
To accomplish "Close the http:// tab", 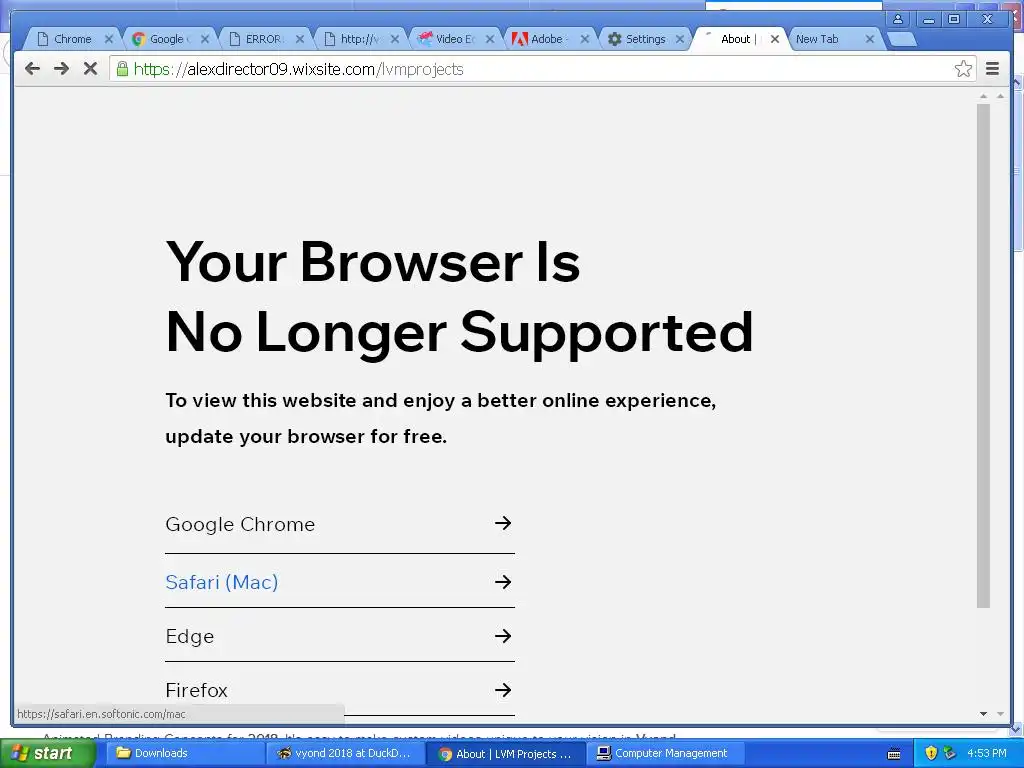I will pyautogui.click(x=395, y=39).
